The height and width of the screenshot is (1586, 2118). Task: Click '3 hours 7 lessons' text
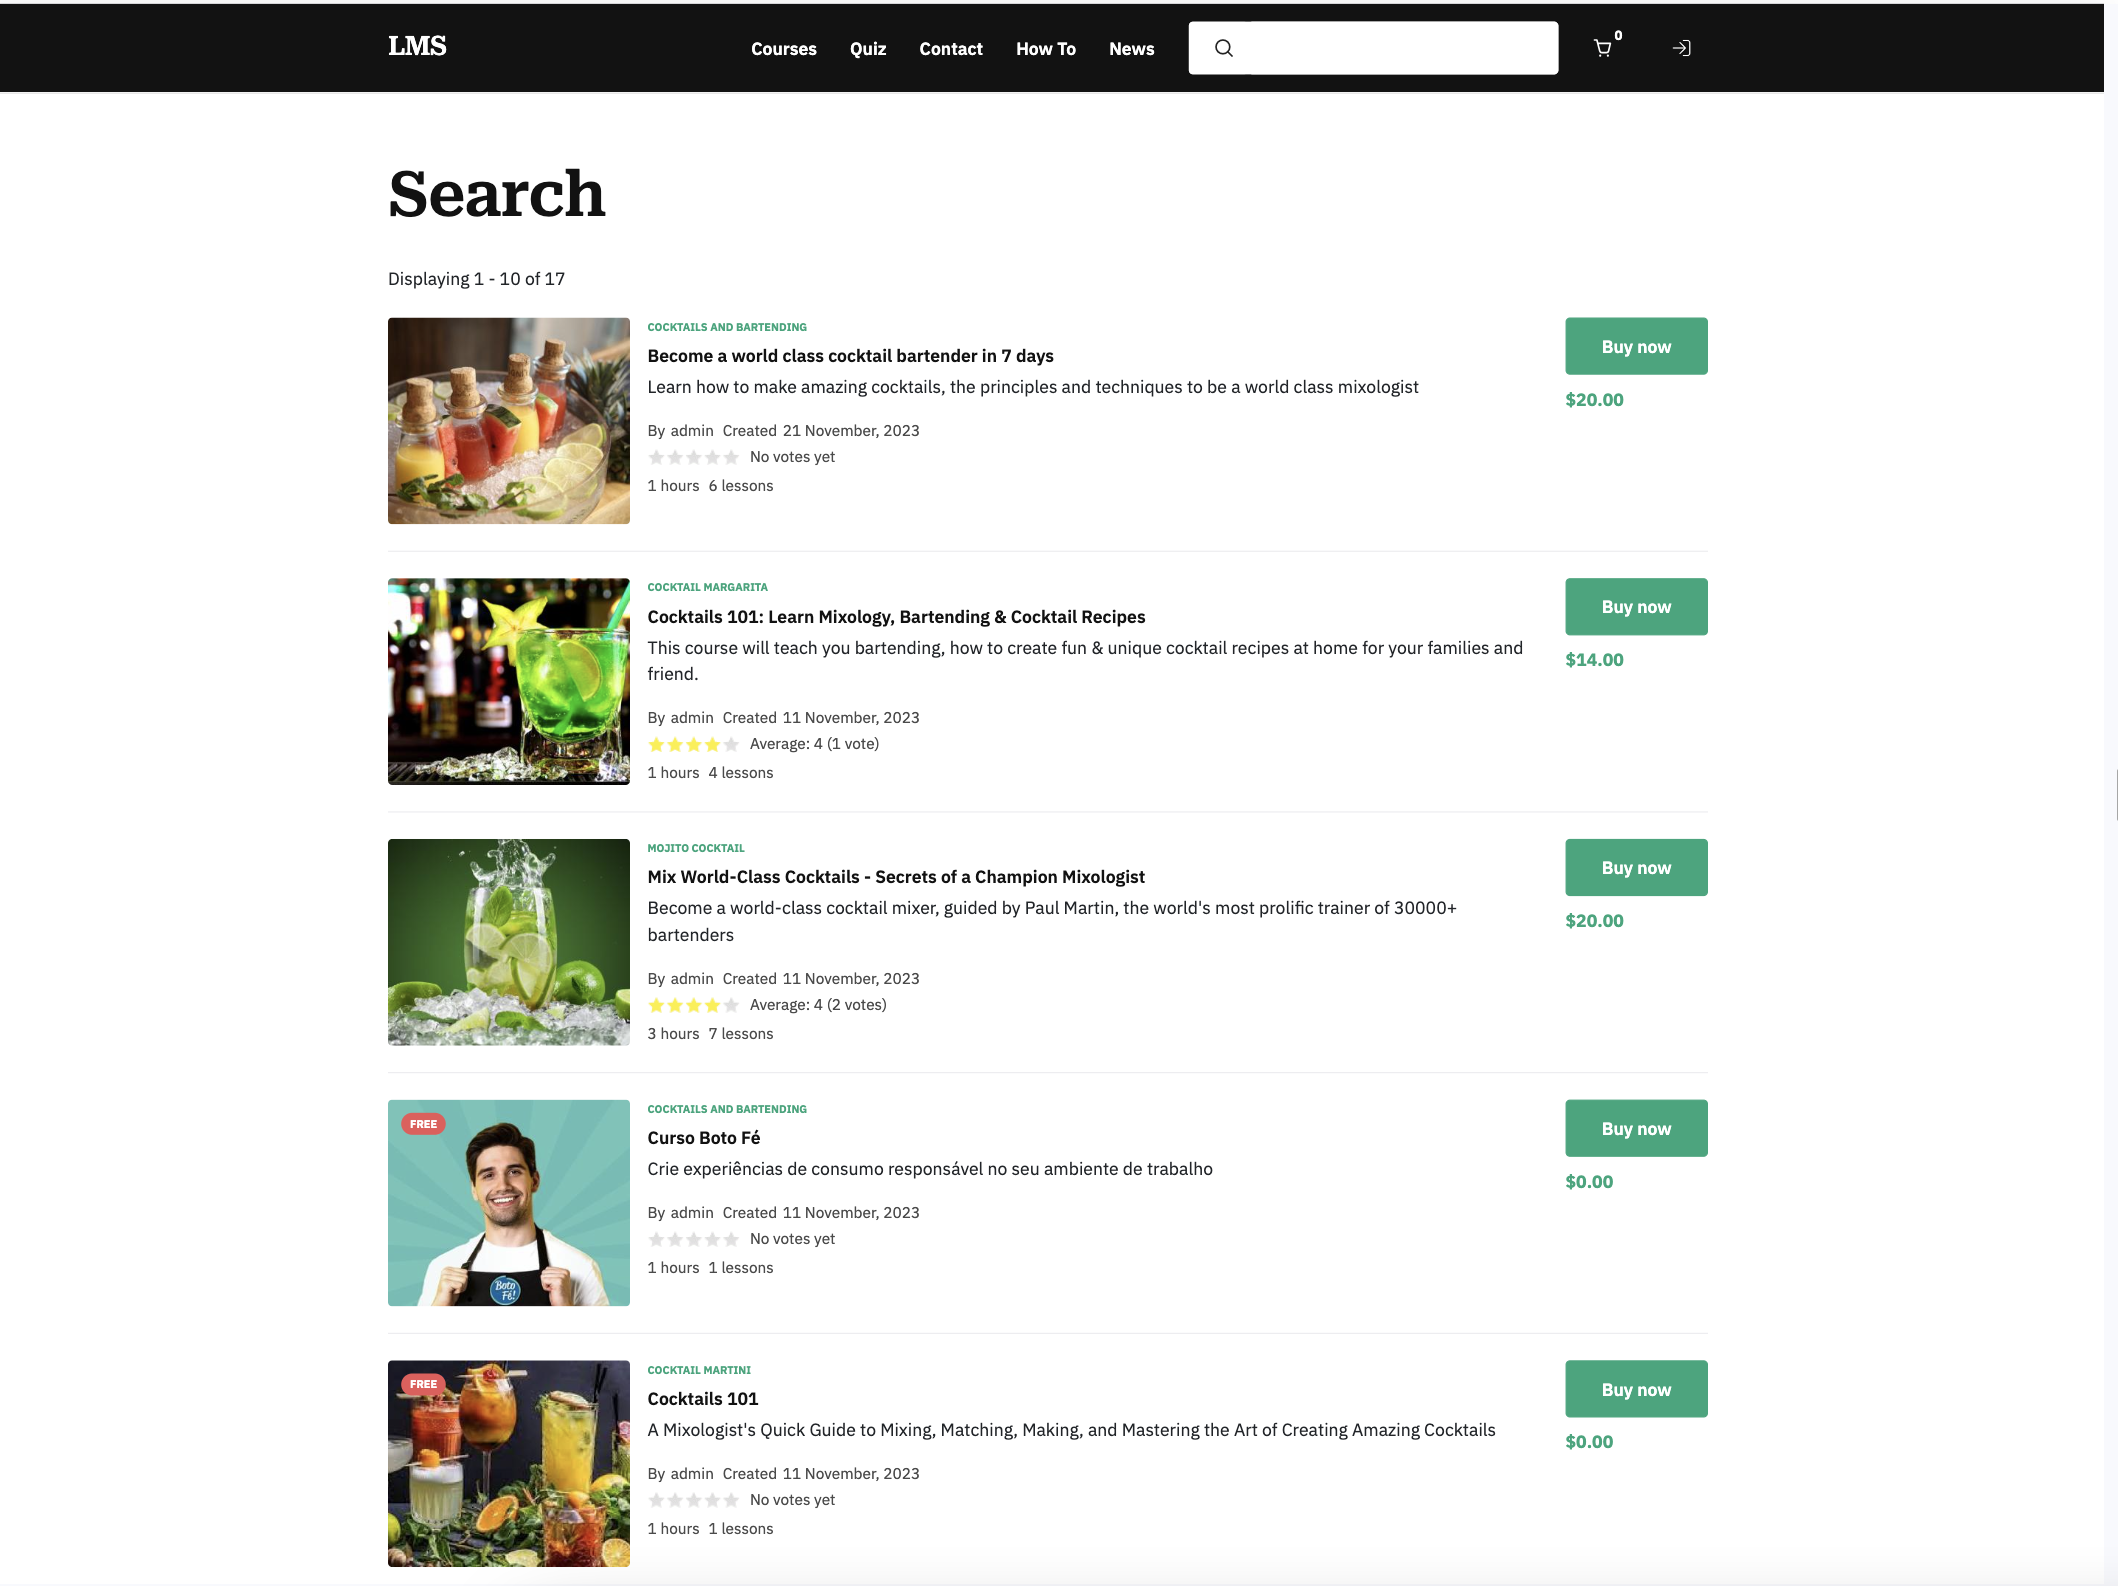tap(710, 1034)
